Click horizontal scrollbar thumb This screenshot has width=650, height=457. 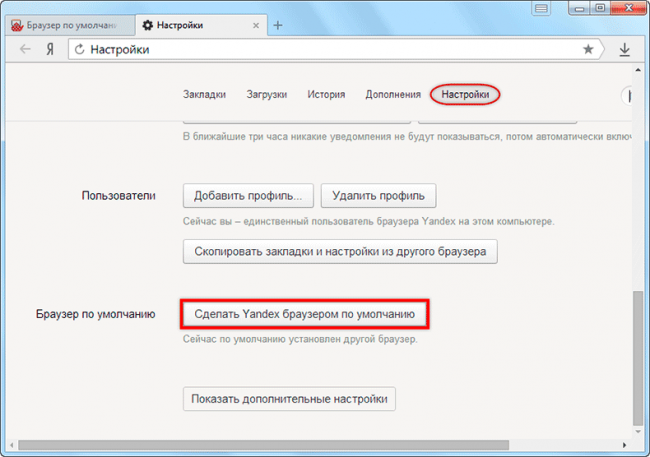pos(264,445)
